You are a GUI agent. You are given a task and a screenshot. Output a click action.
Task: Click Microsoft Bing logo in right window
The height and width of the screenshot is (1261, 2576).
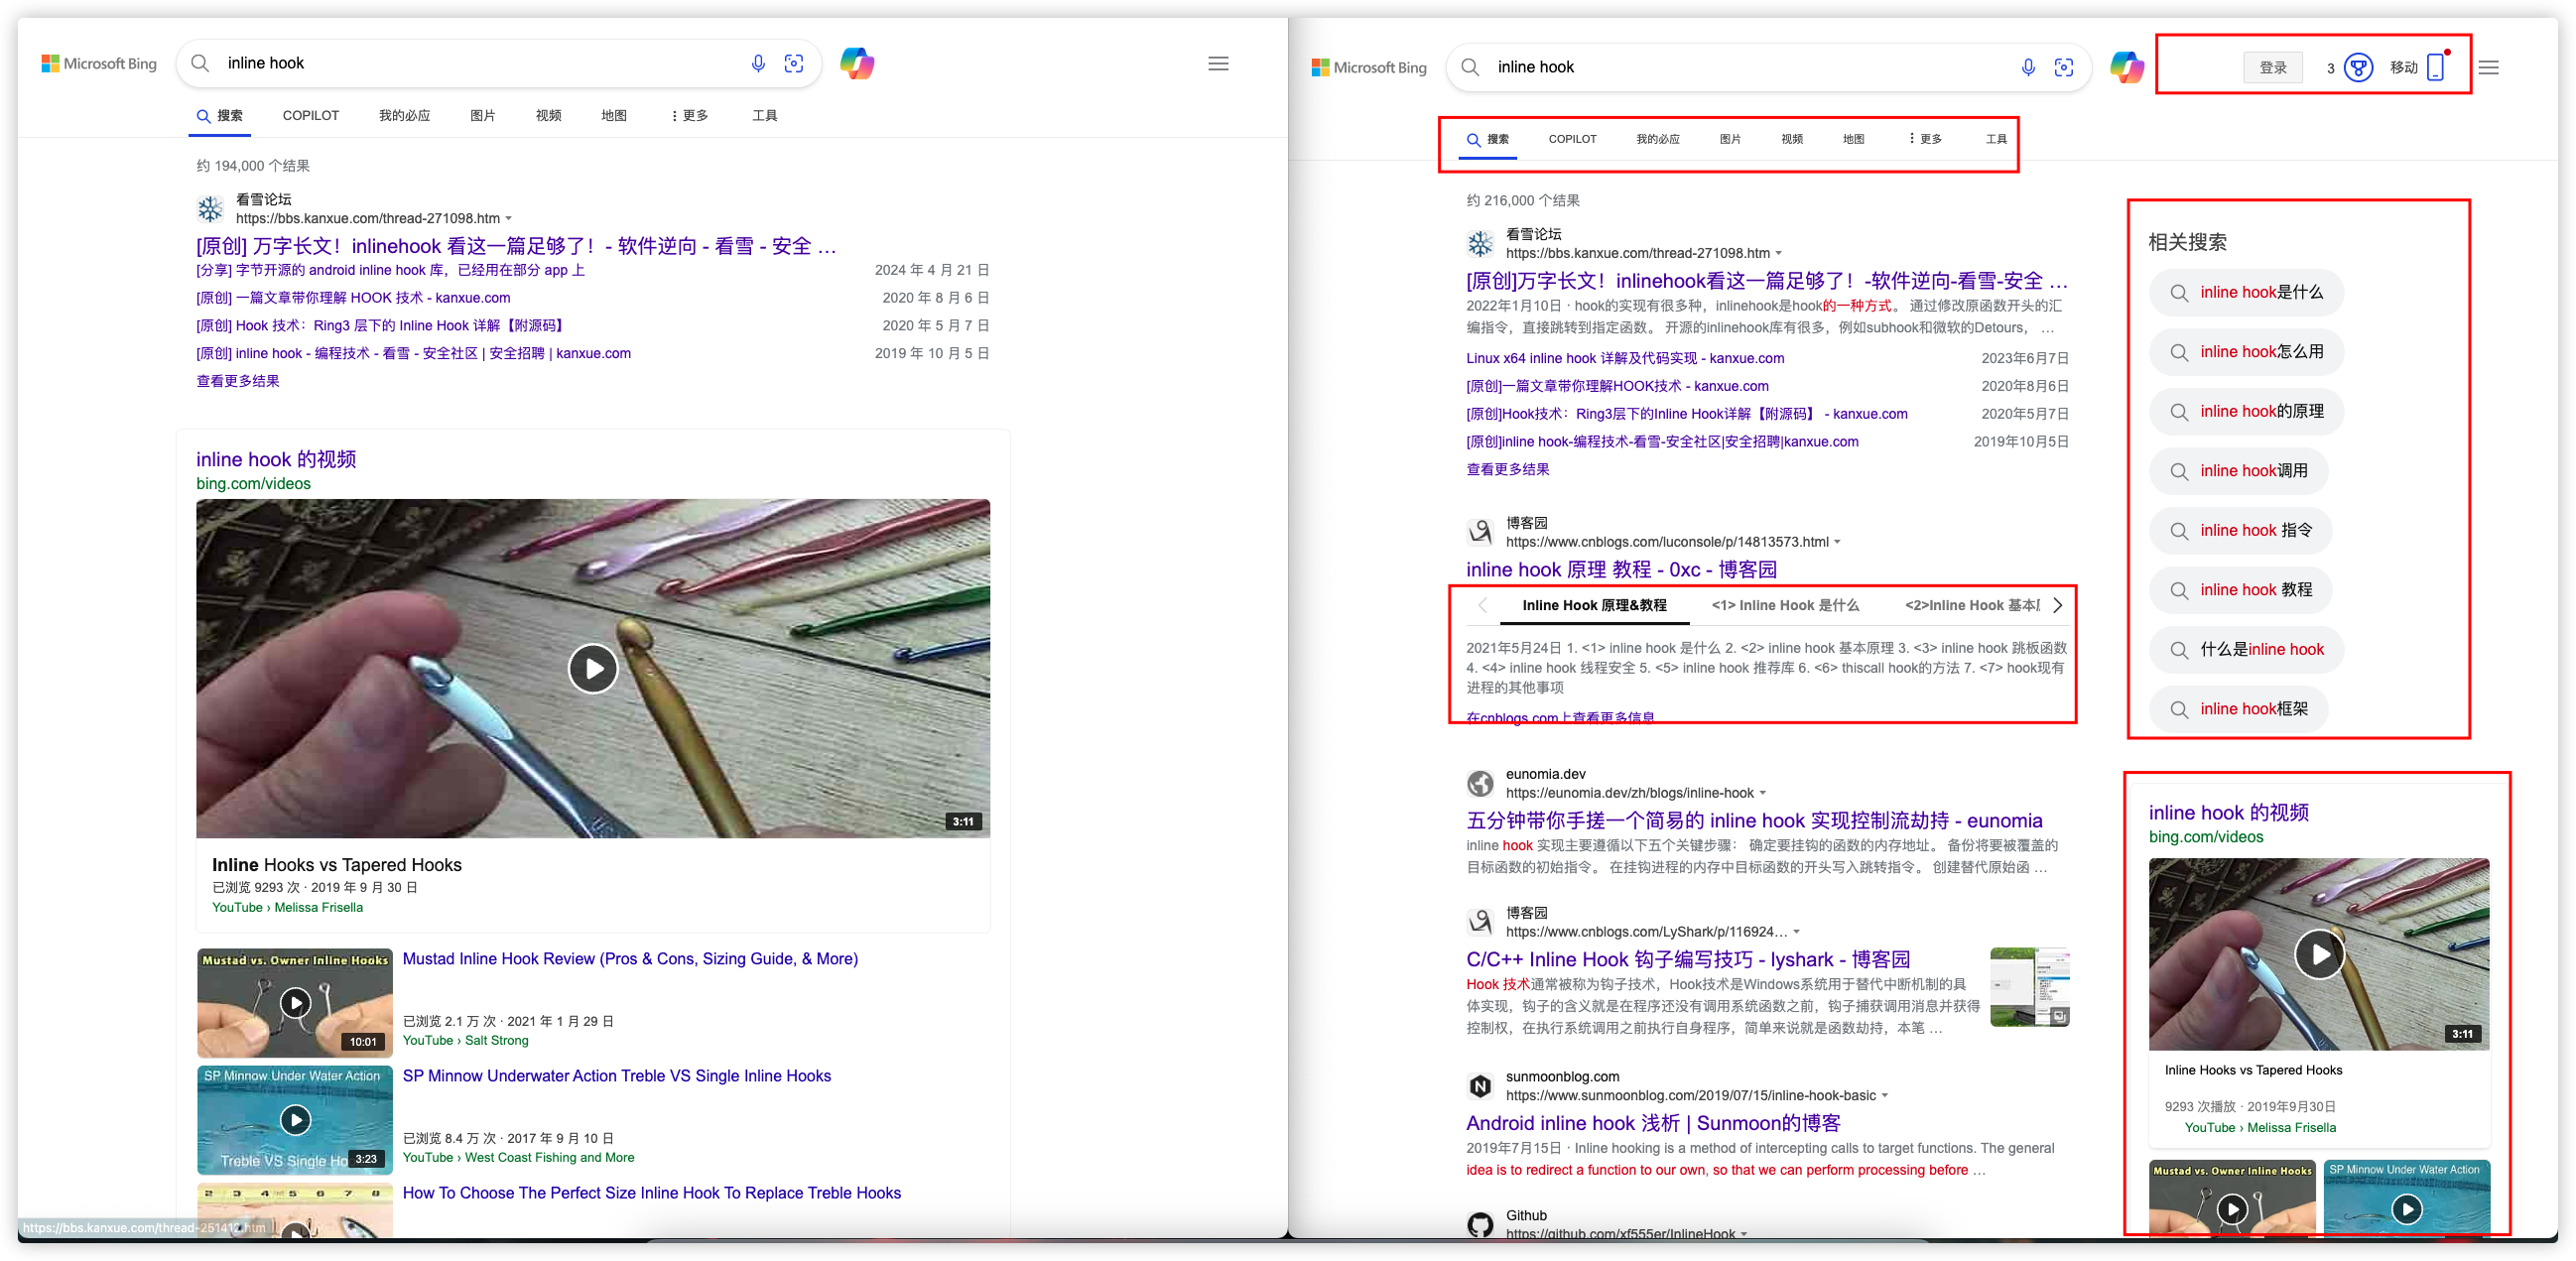[1369, 67]
